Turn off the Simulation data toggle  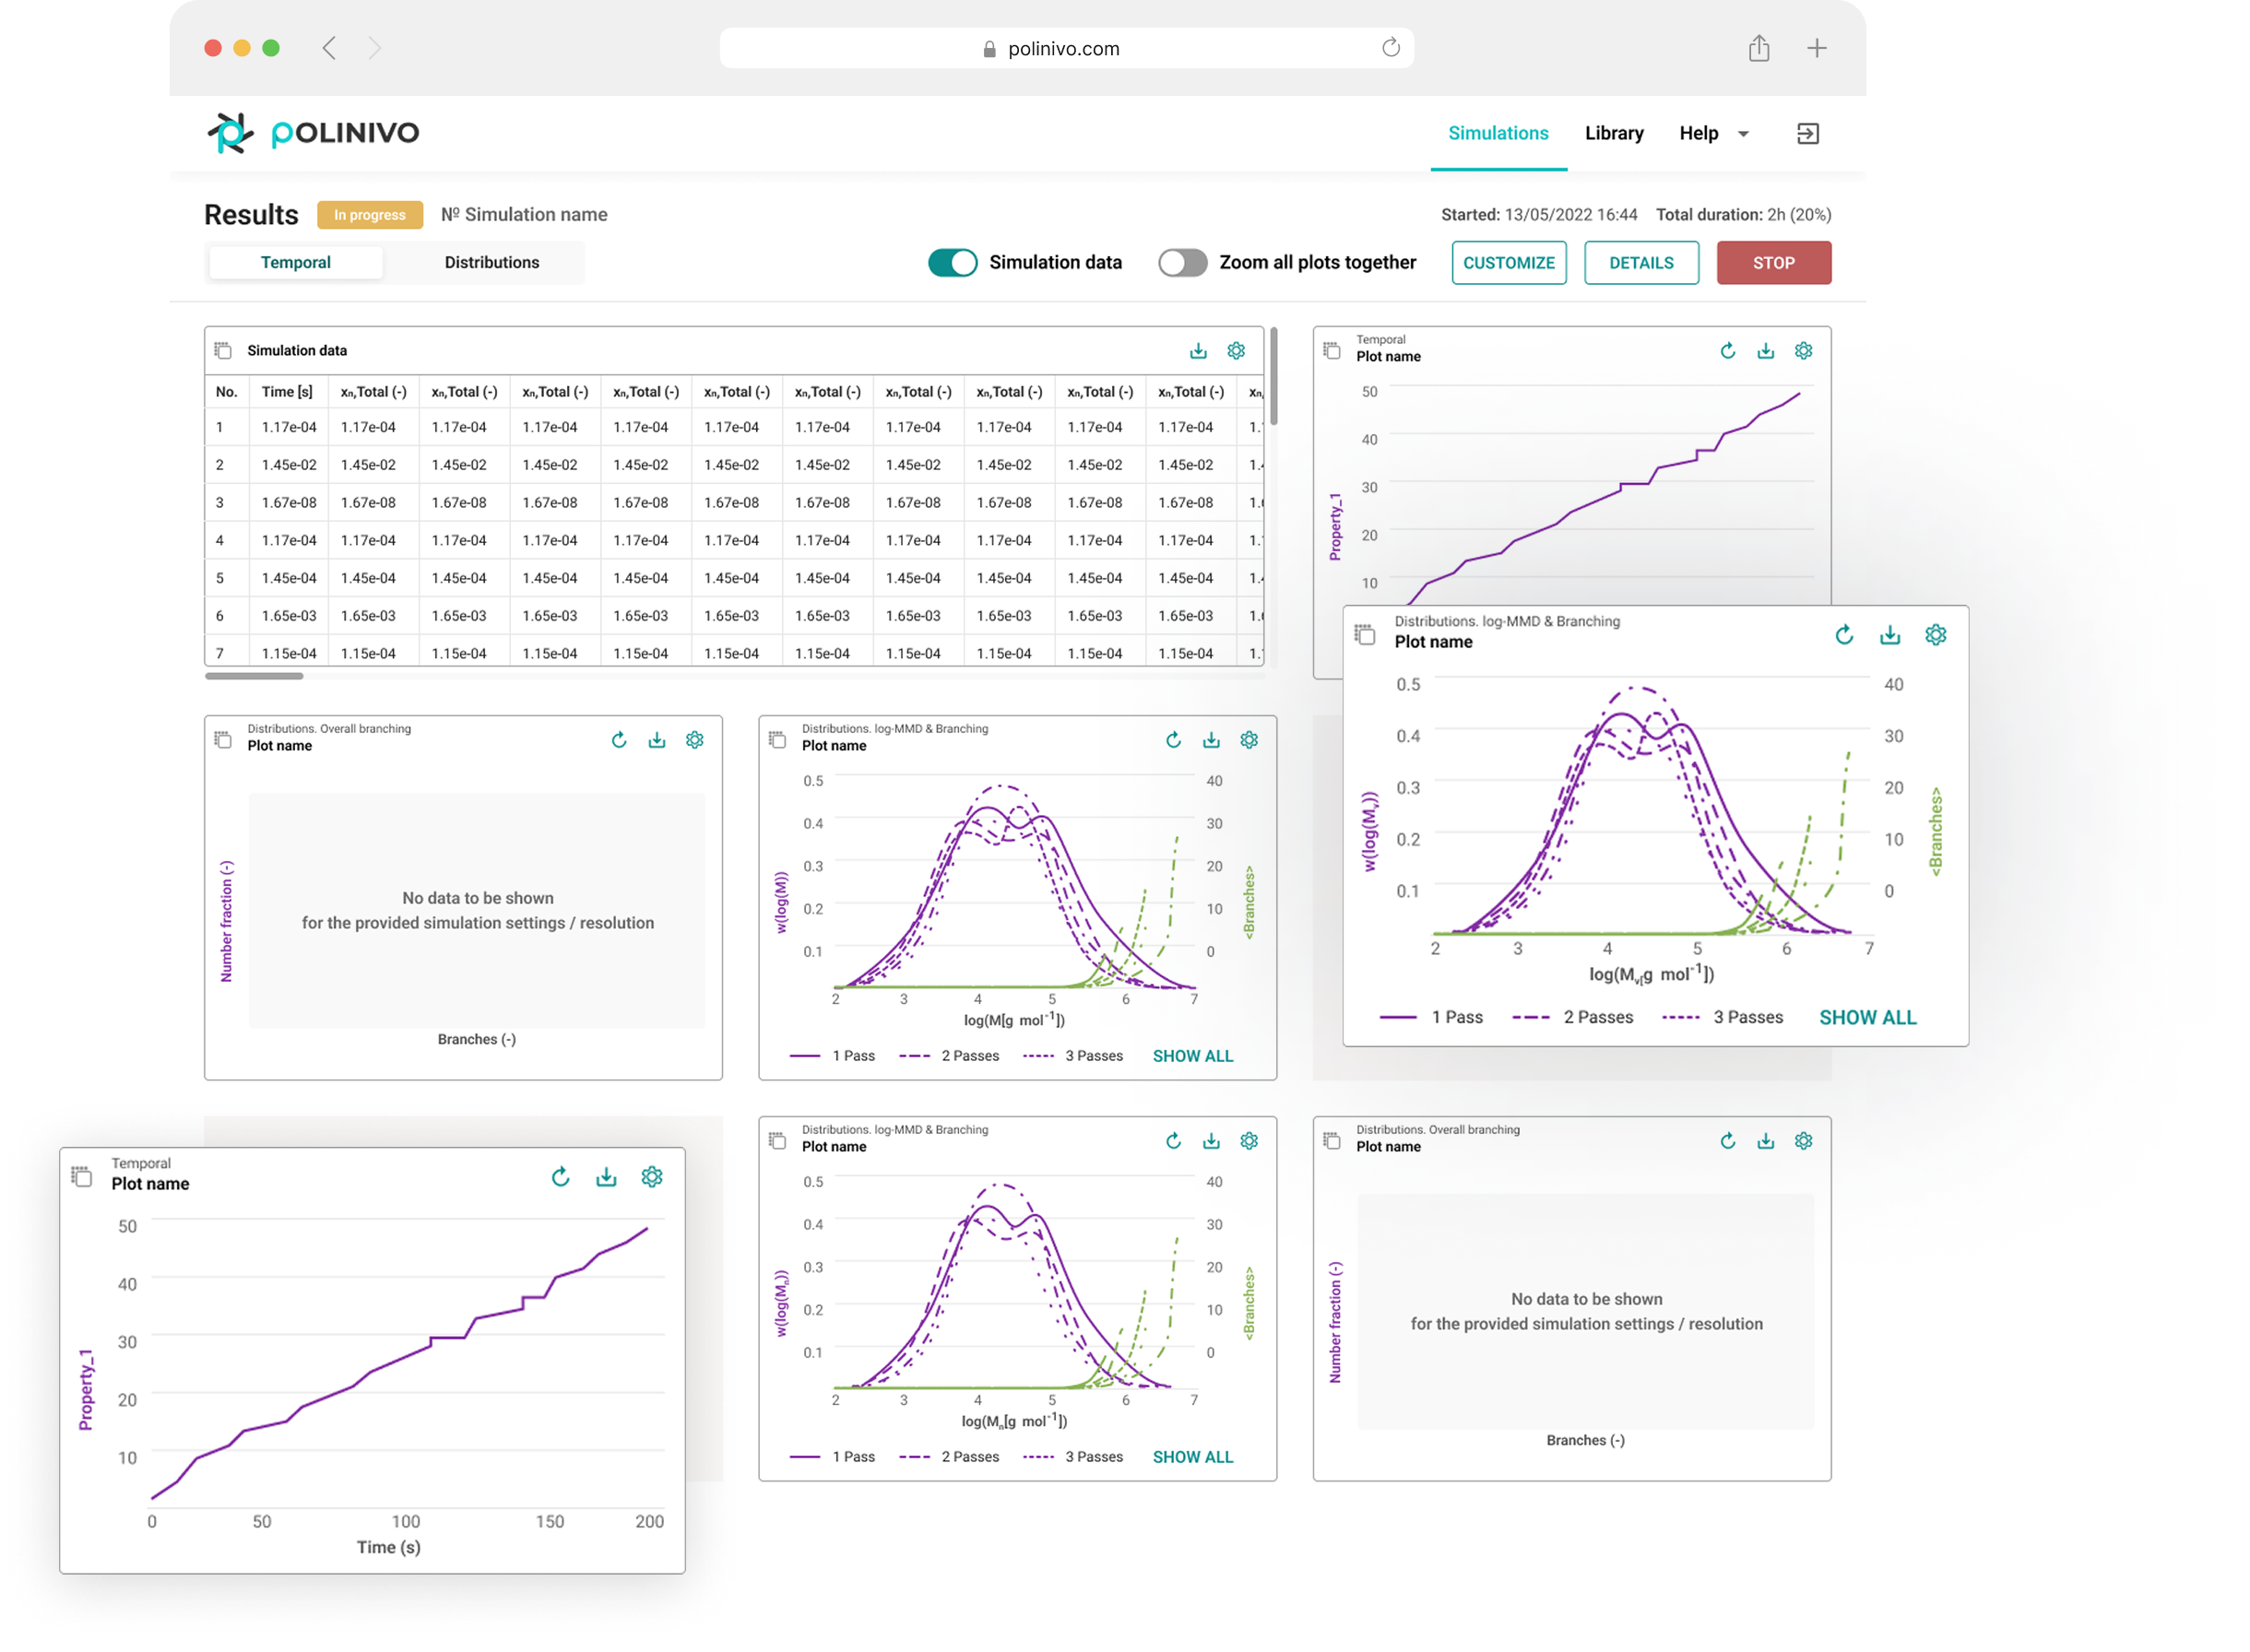coord(952,263)
